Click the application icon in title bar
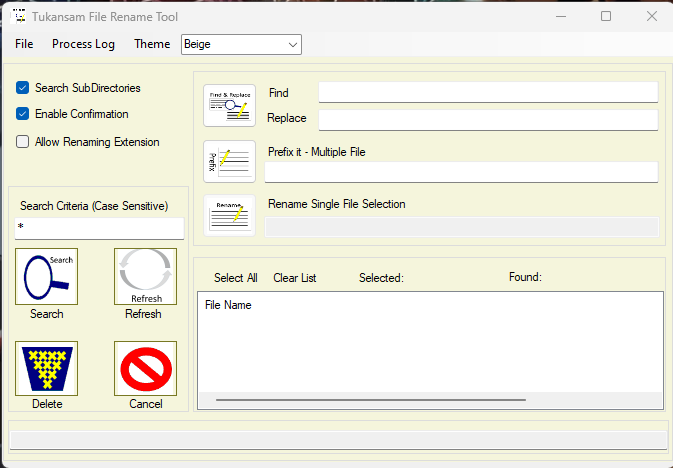The height and width of the screenshot is (468, 673). [x=18, y=16]
